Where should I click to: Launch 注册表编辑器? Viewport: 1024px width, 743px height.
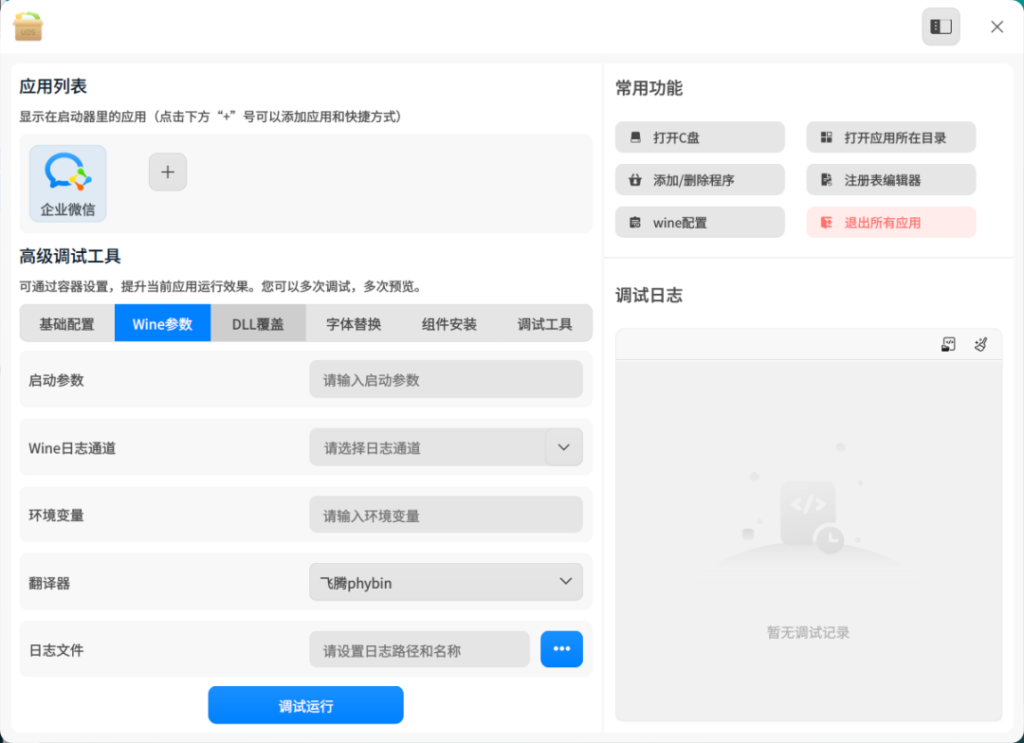pyautogui.click(x=890, y=180)
